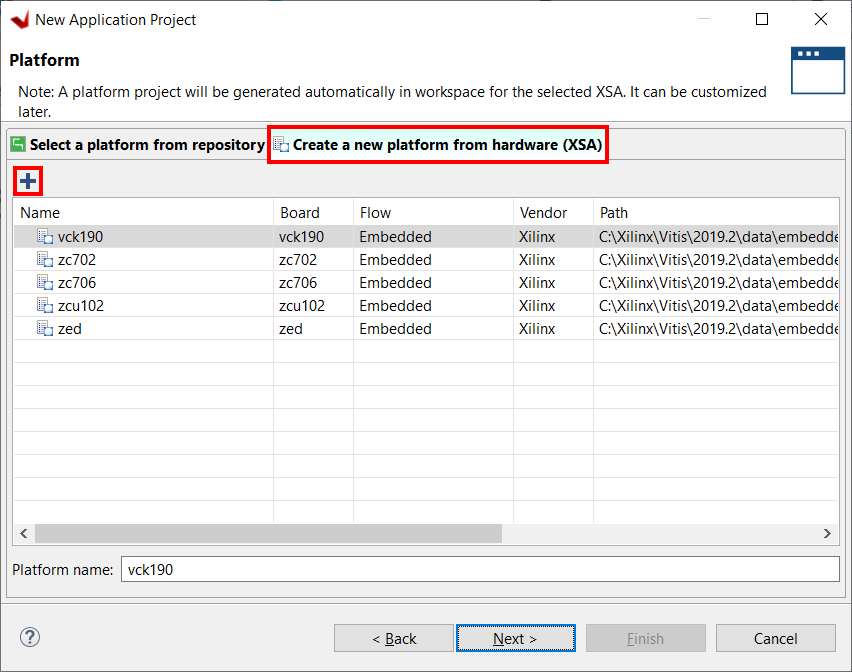The height and width of the screenshot is (672, 852).
Task: Click the disabled Finish button
Action: (x=646, y=638)
